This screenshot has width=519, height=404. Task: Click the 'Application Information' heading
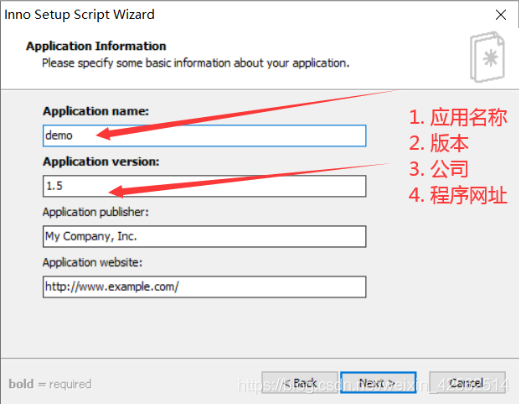(96, 46)
